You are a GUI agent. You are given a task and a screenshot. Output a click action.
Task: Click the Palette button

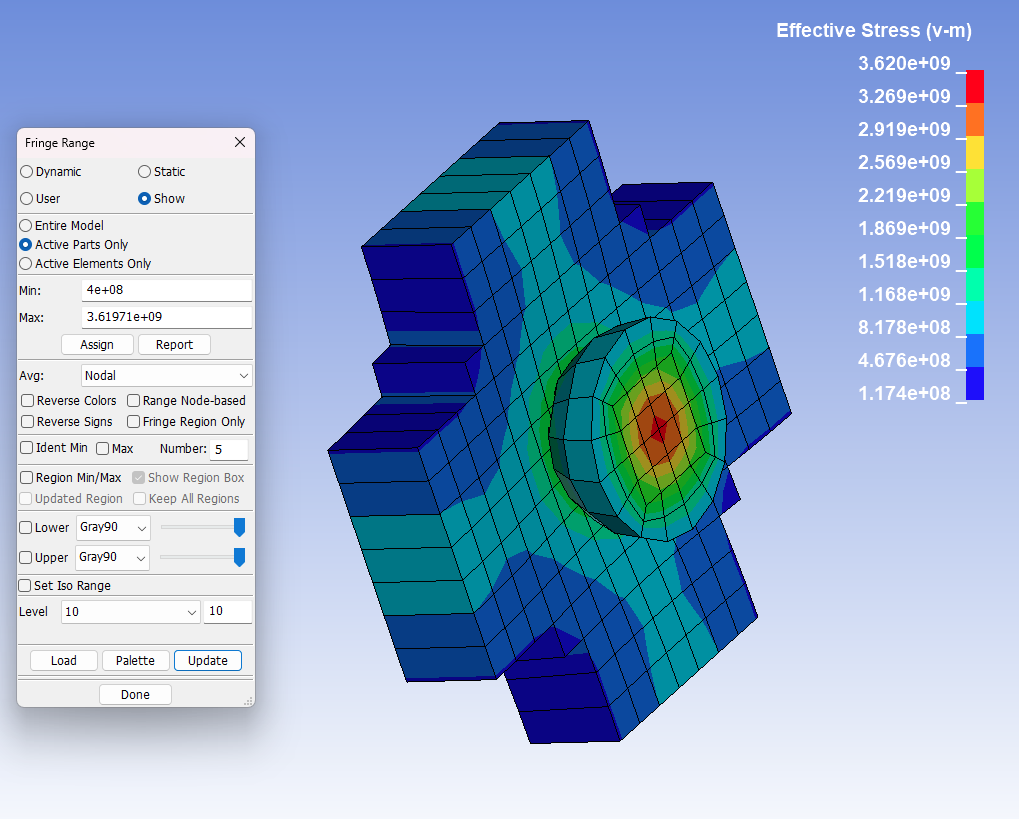coord(135,661)
